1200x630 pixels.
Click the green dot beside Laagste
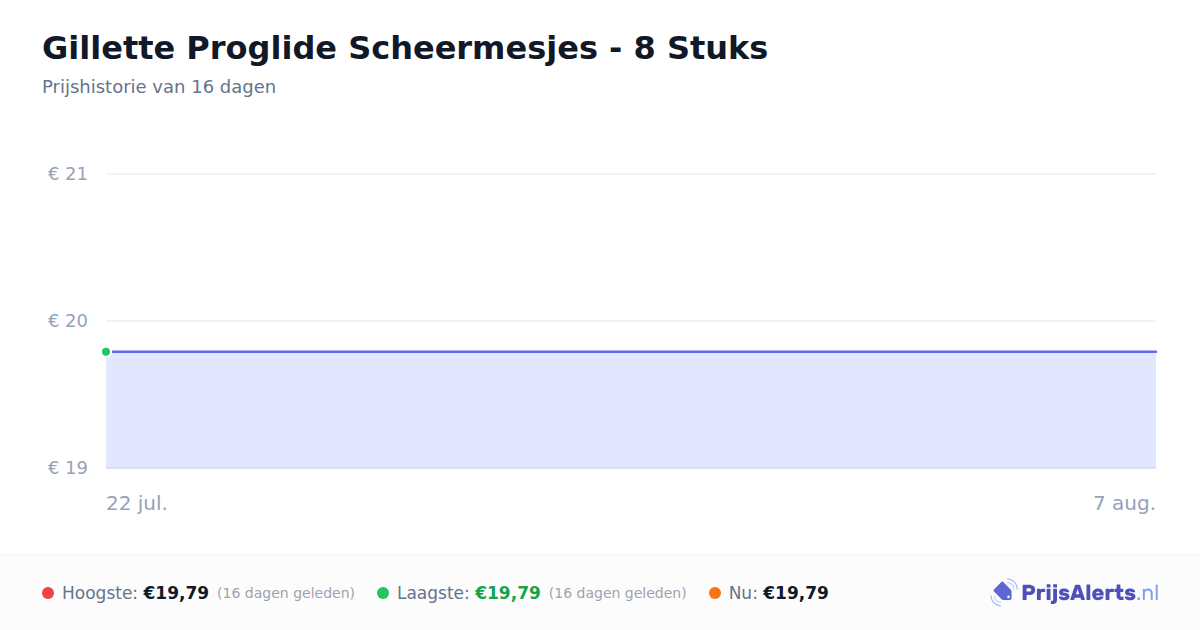(383, 593)
